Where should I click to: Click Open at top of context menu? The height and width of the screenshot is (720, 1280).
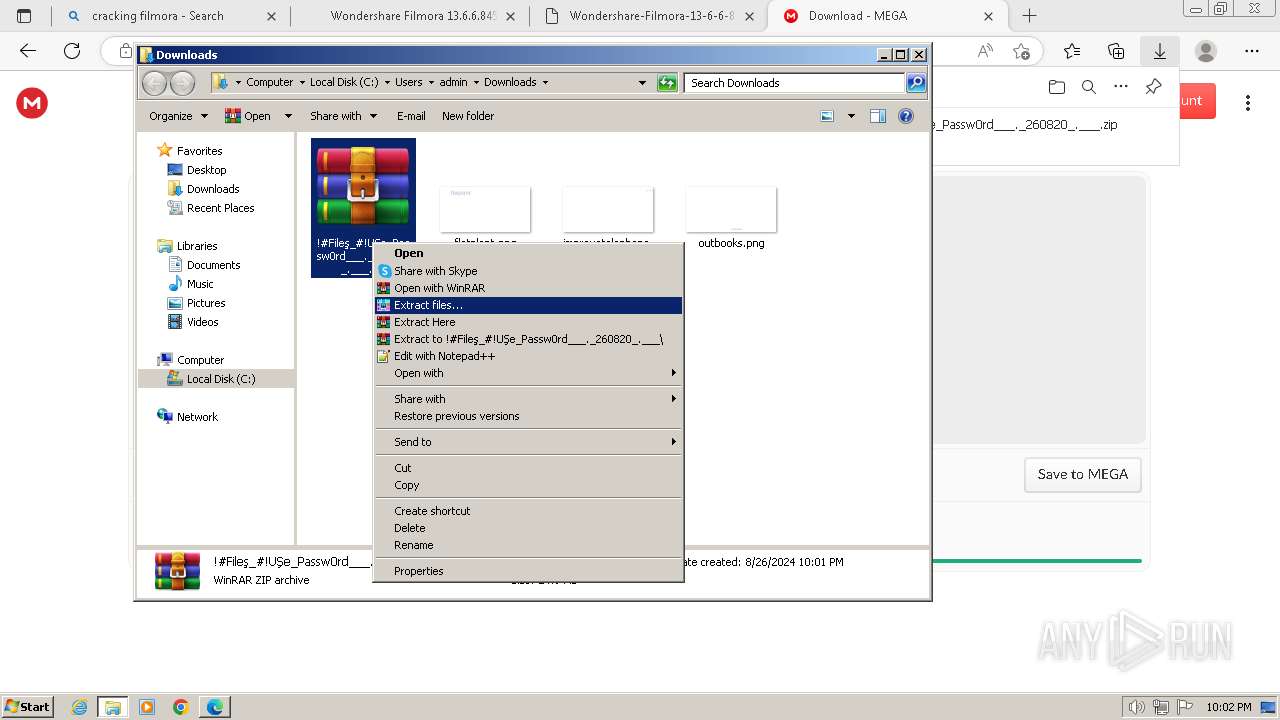(528, 253)
